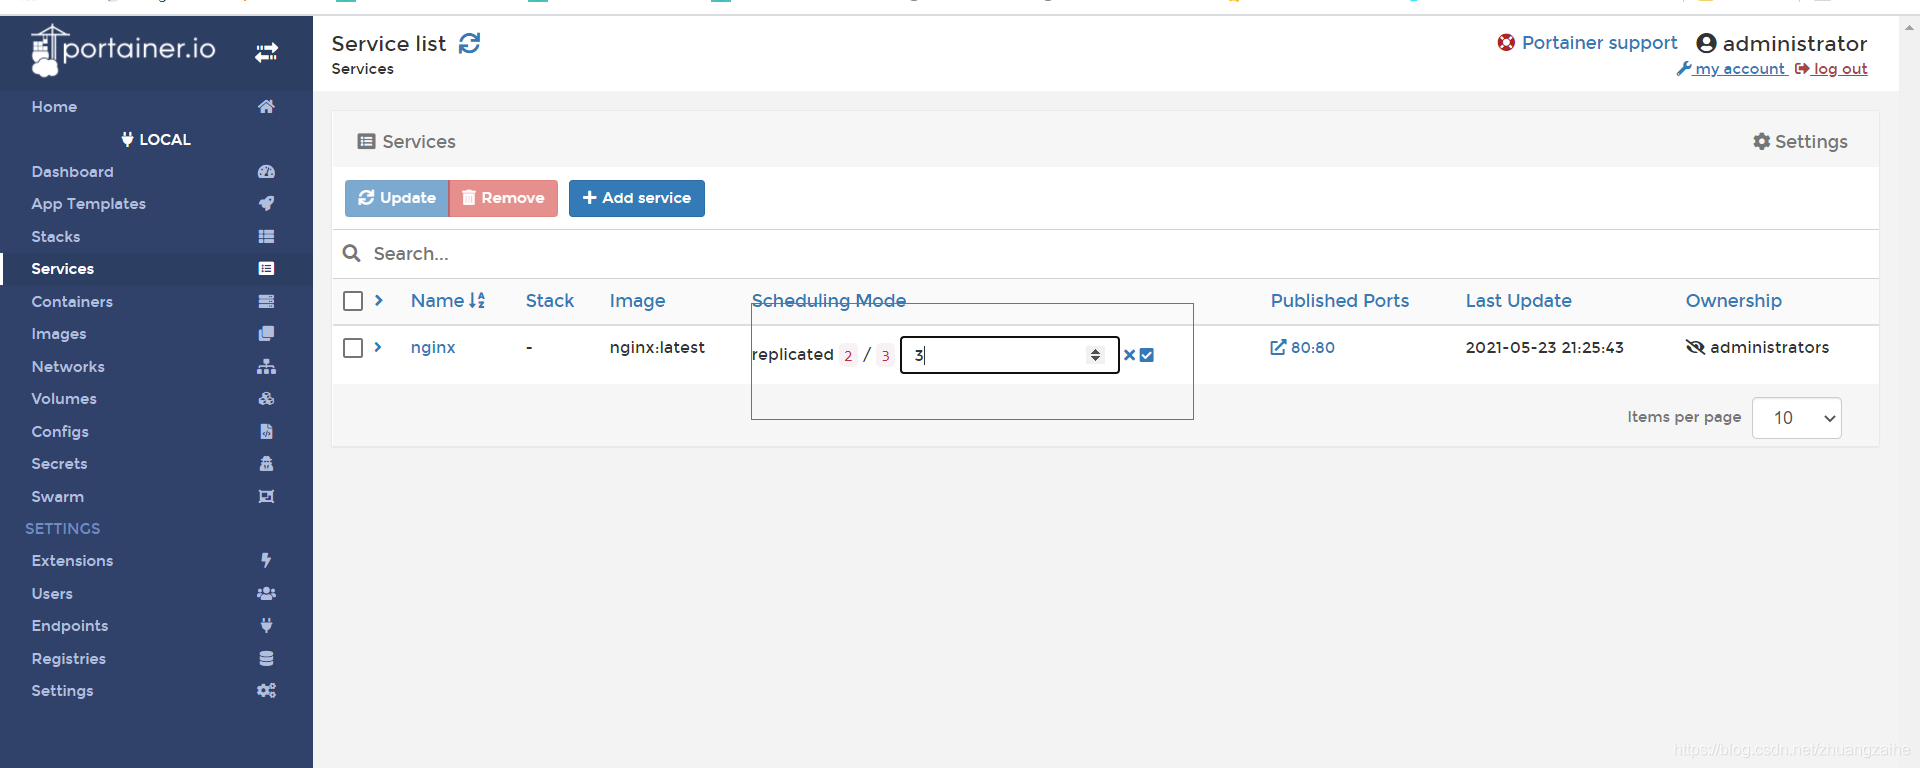The height and width of the screenshot is (768, 1920).
Task: Click Add service button
Action: click(637, 198)
